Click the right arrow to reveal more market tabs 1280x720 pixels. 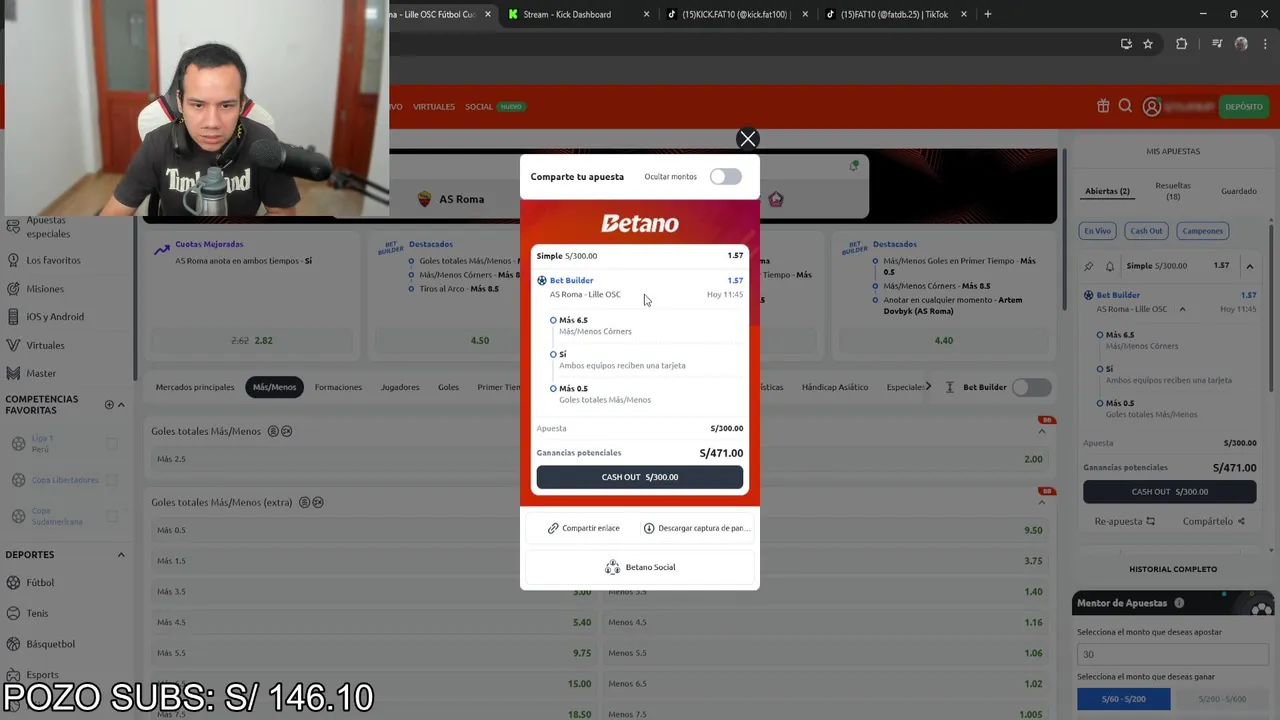tap(928, 386)
